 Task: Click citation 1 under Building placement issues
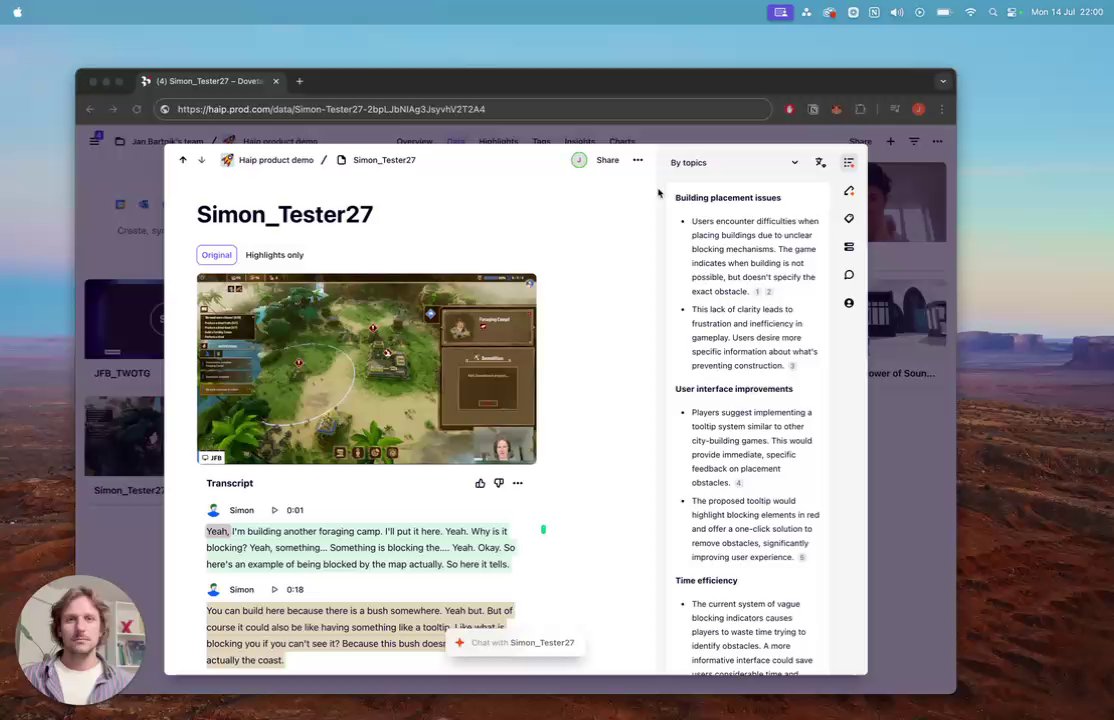[757, 292]
